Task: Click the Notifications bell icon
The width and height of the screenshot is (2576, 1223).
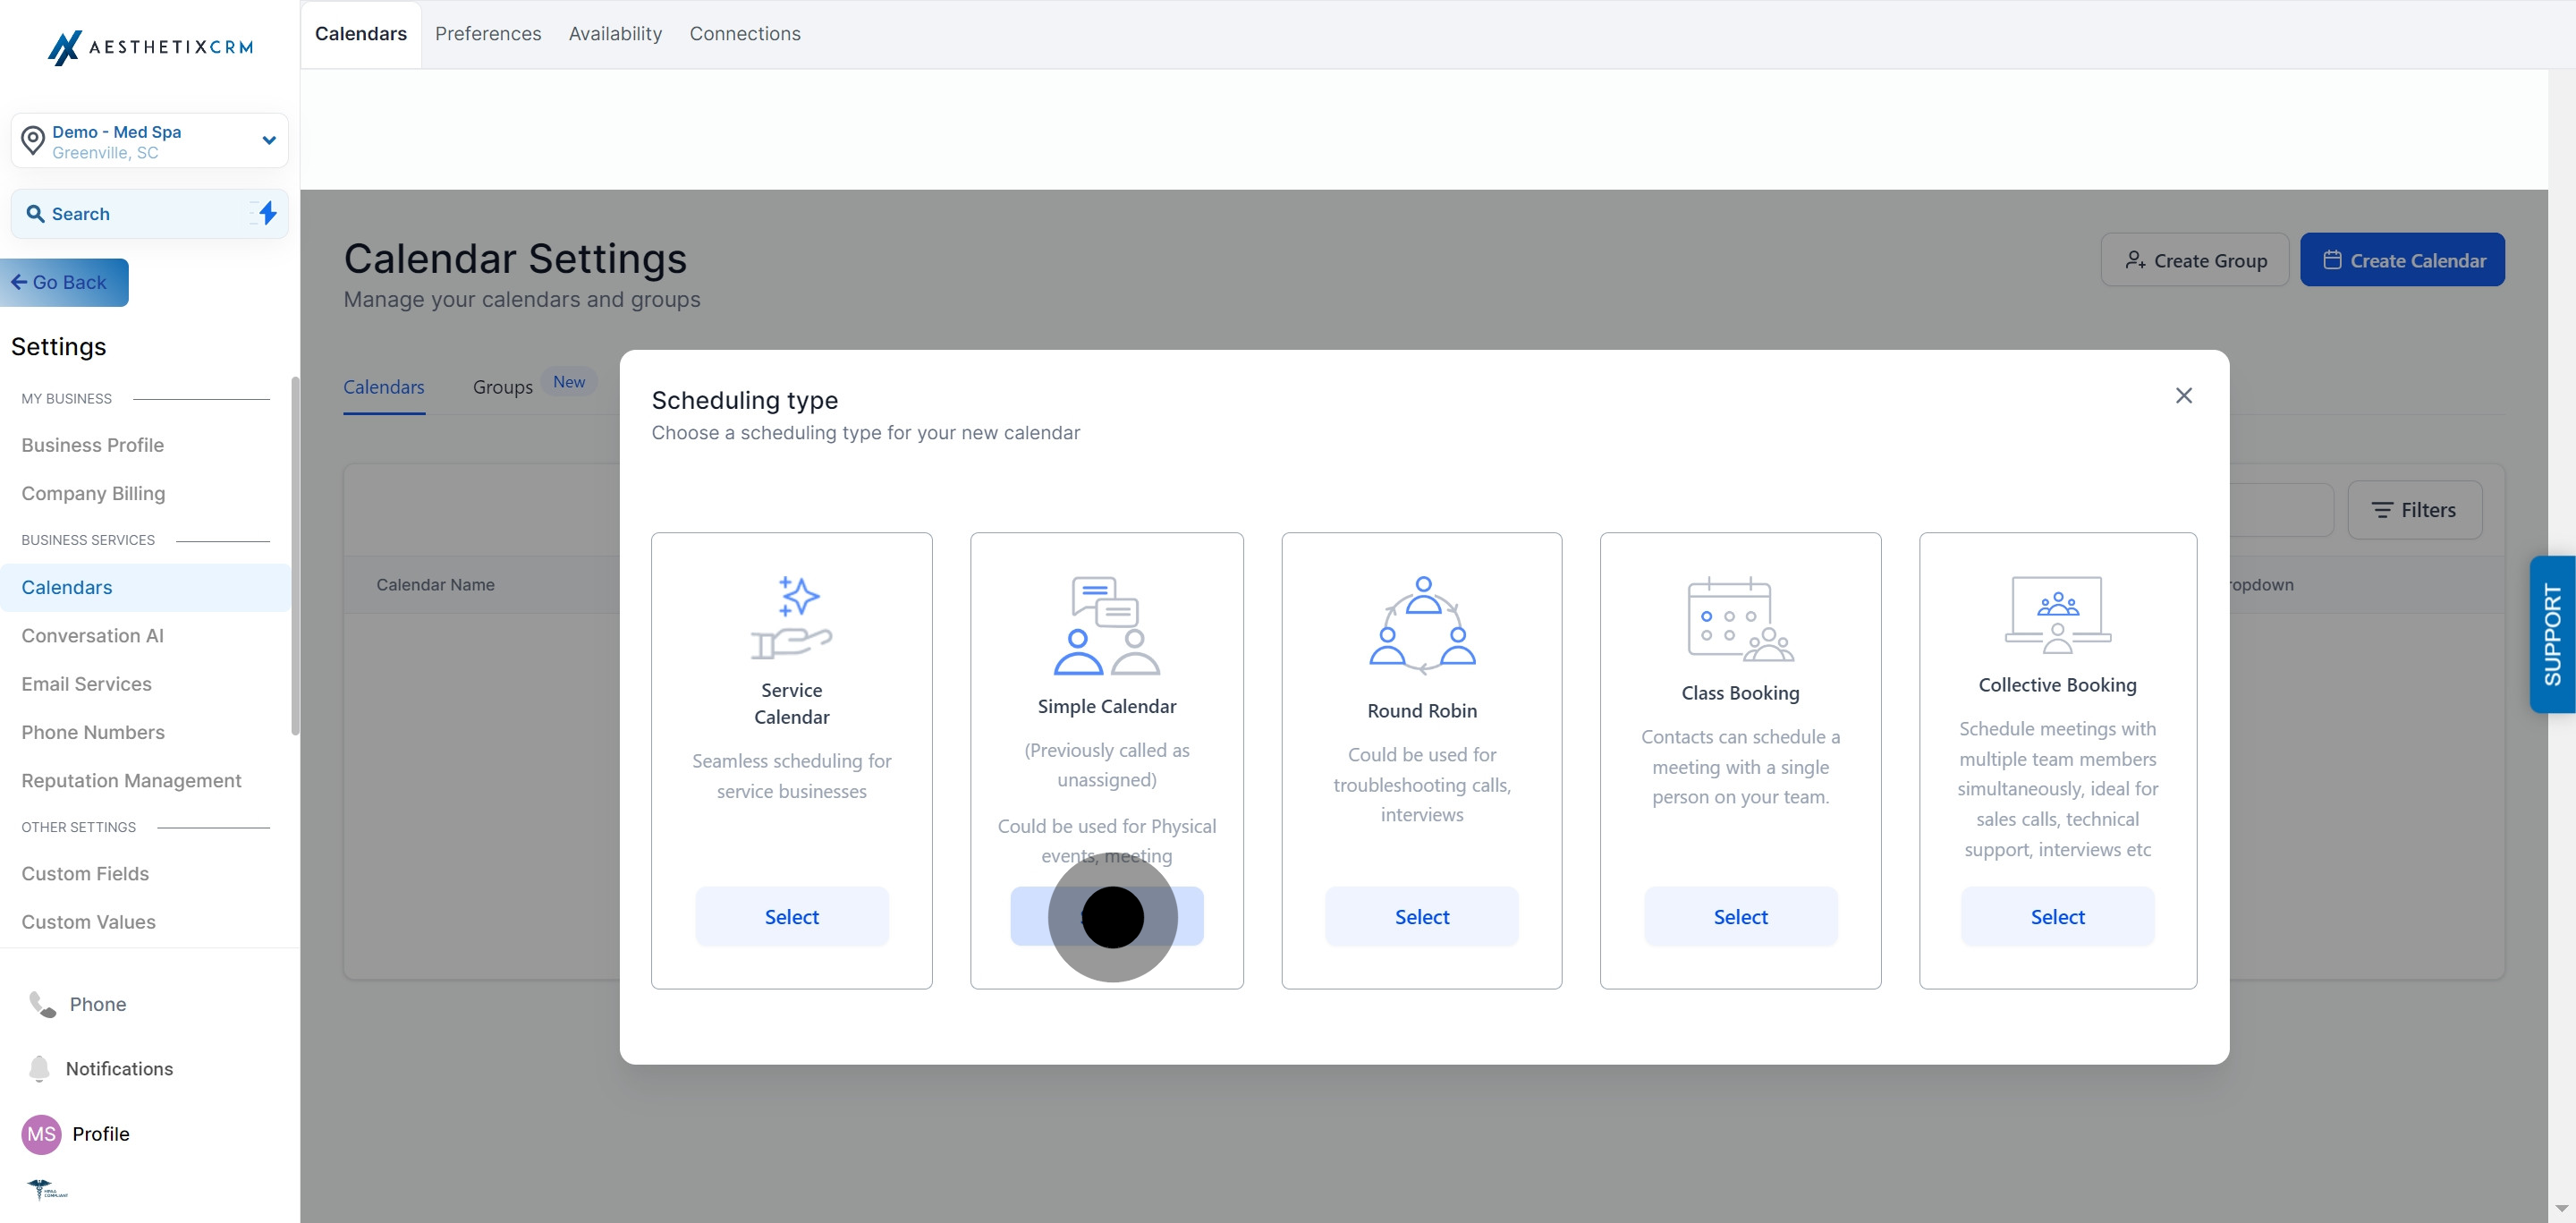Action: pos(39,1068)
